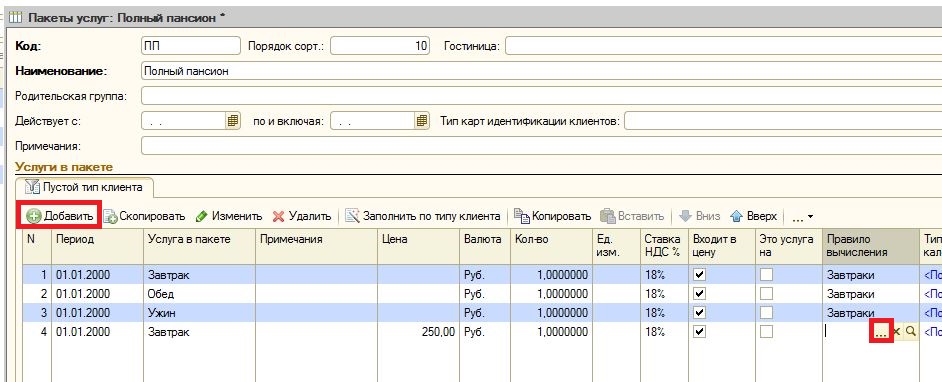Click the 250,00 price cell

click(418, 332)
